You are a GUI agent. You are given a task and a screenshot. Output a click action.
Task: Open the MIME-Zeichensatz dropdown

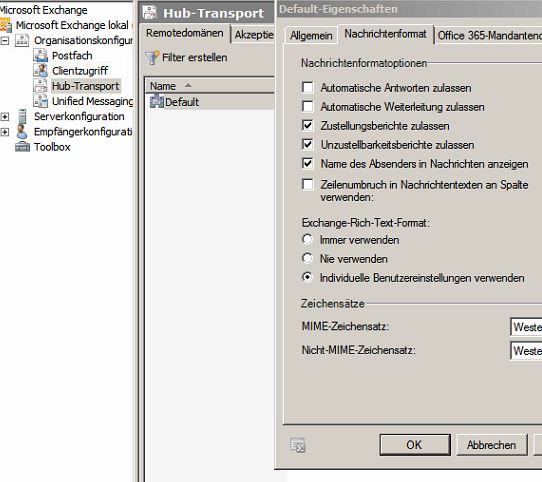526,327
